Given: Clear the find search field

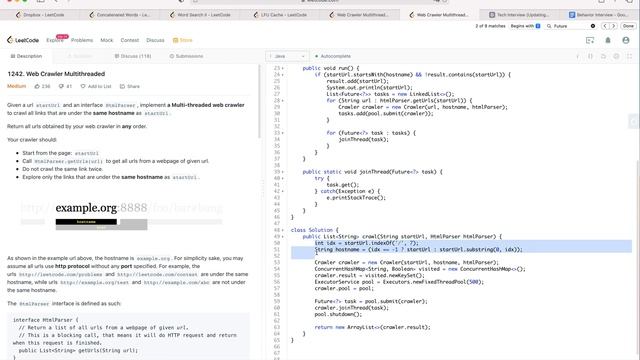Looking at the screenshot, I should 593,26.
